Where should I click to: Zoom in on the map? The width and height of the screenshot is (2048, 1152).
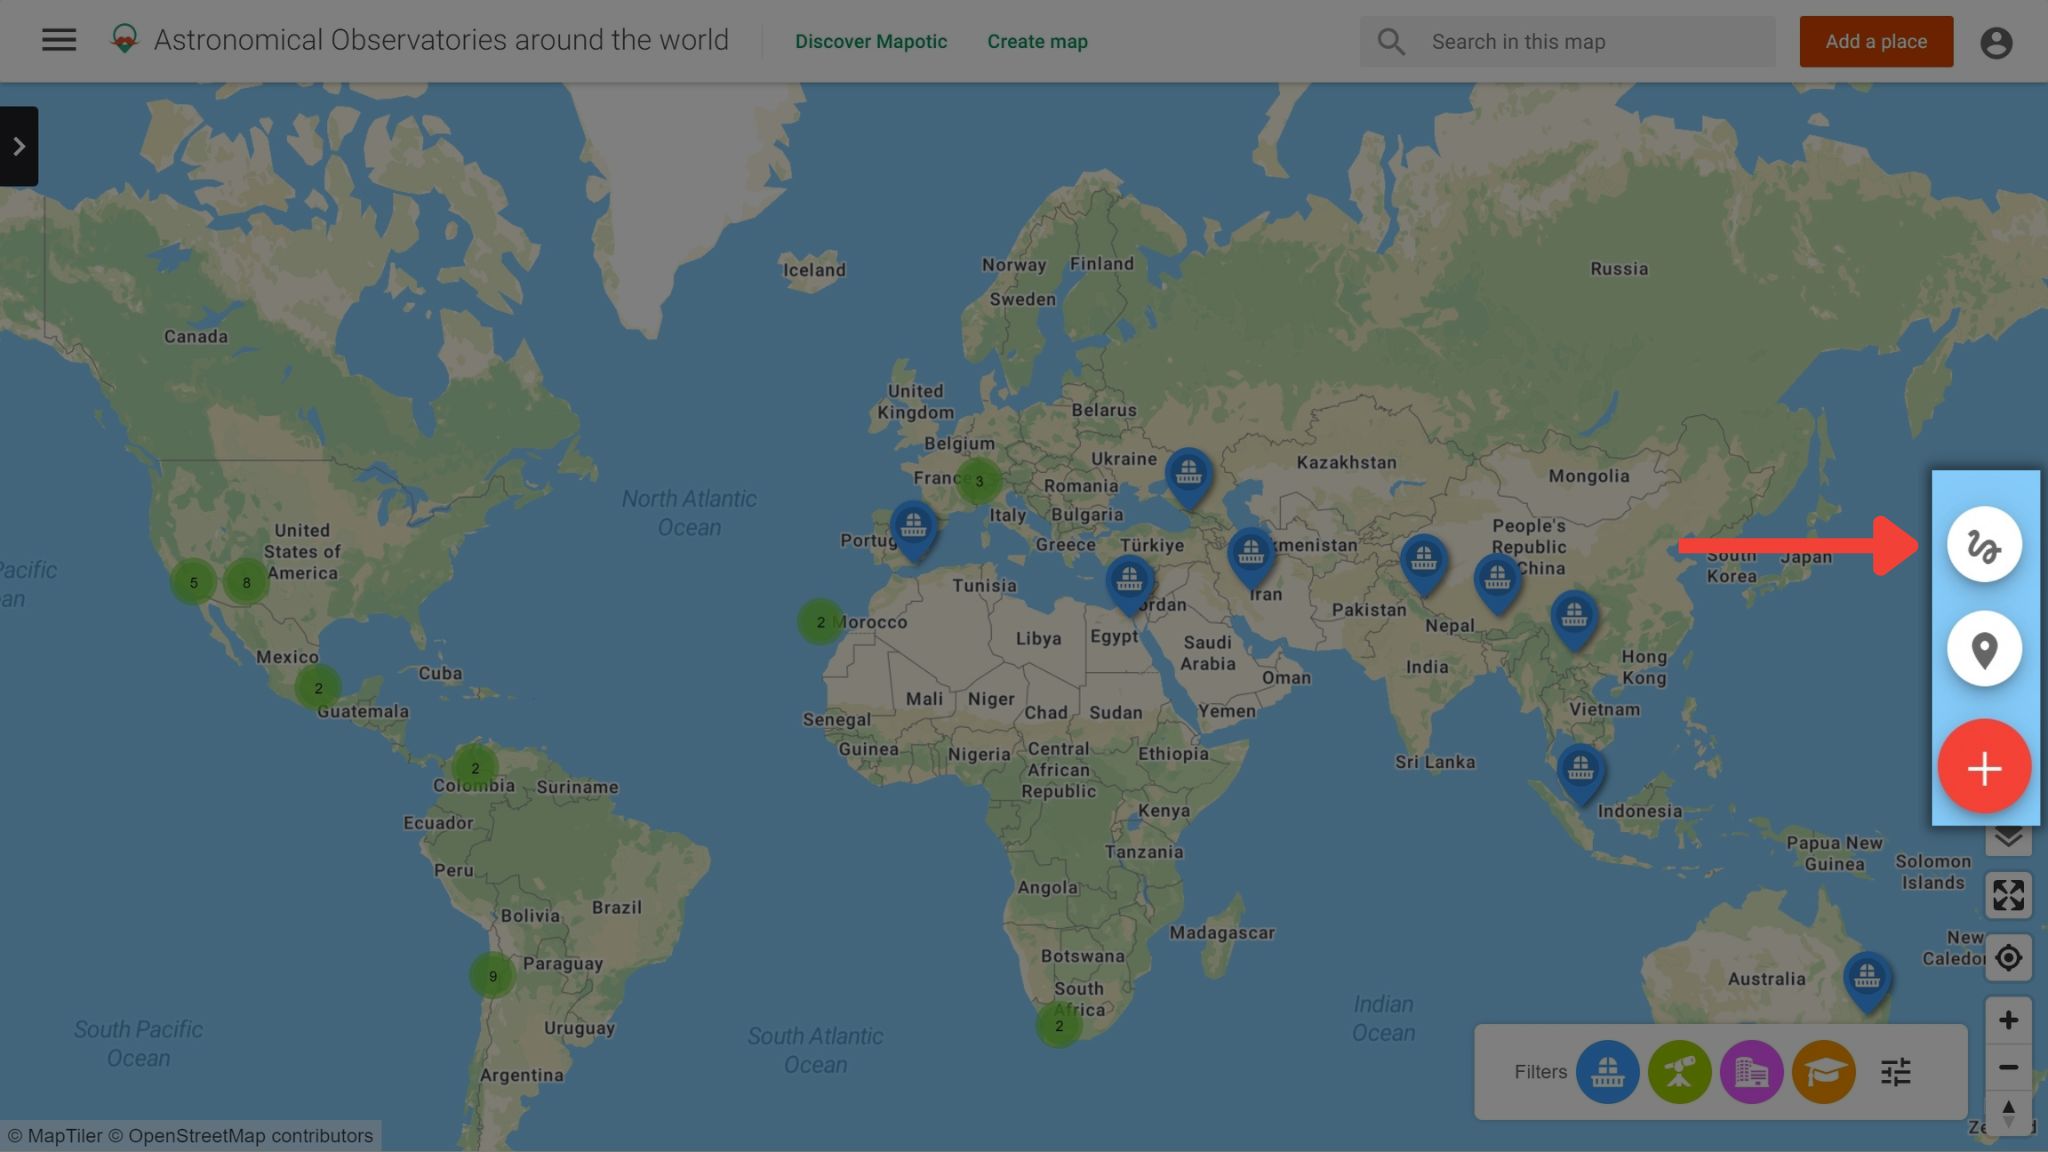[2008, 1020]
